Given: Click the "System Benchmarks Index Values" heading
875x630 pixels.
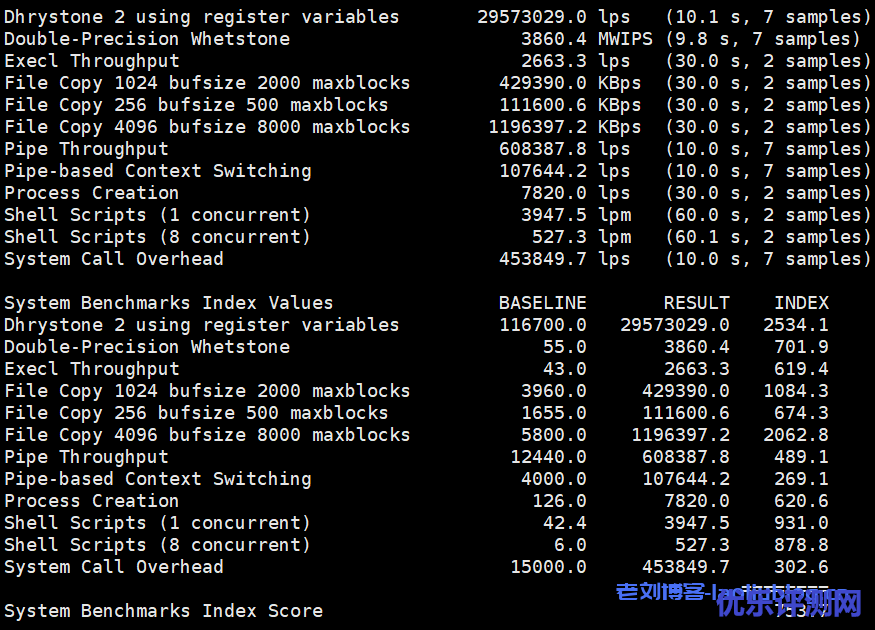Looking at the screenshot, I should (168, 303).
